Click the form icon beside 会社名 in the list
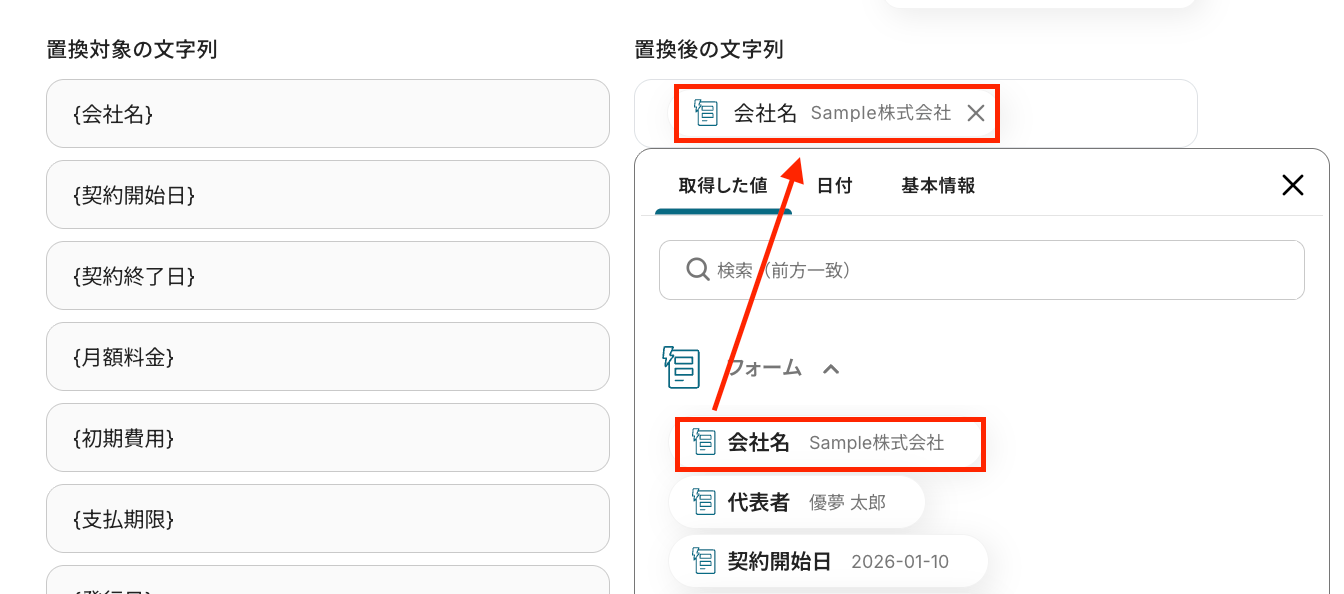Image resolution: width=1344 pixels, height=594 pixels. (x=704, y=443)
